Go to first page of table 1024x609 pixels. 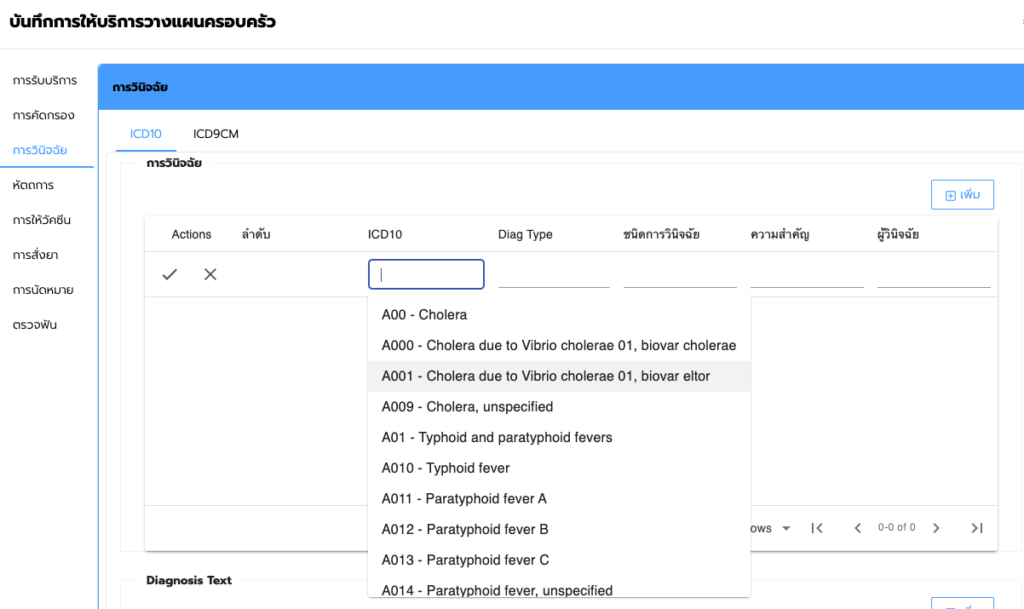[x=817, y=528]
